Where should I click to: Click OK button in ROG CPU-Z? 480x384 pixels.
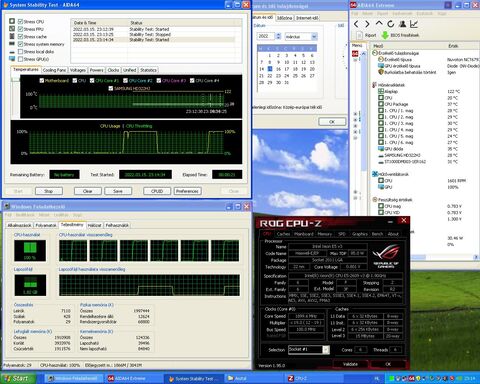point(388,364)
